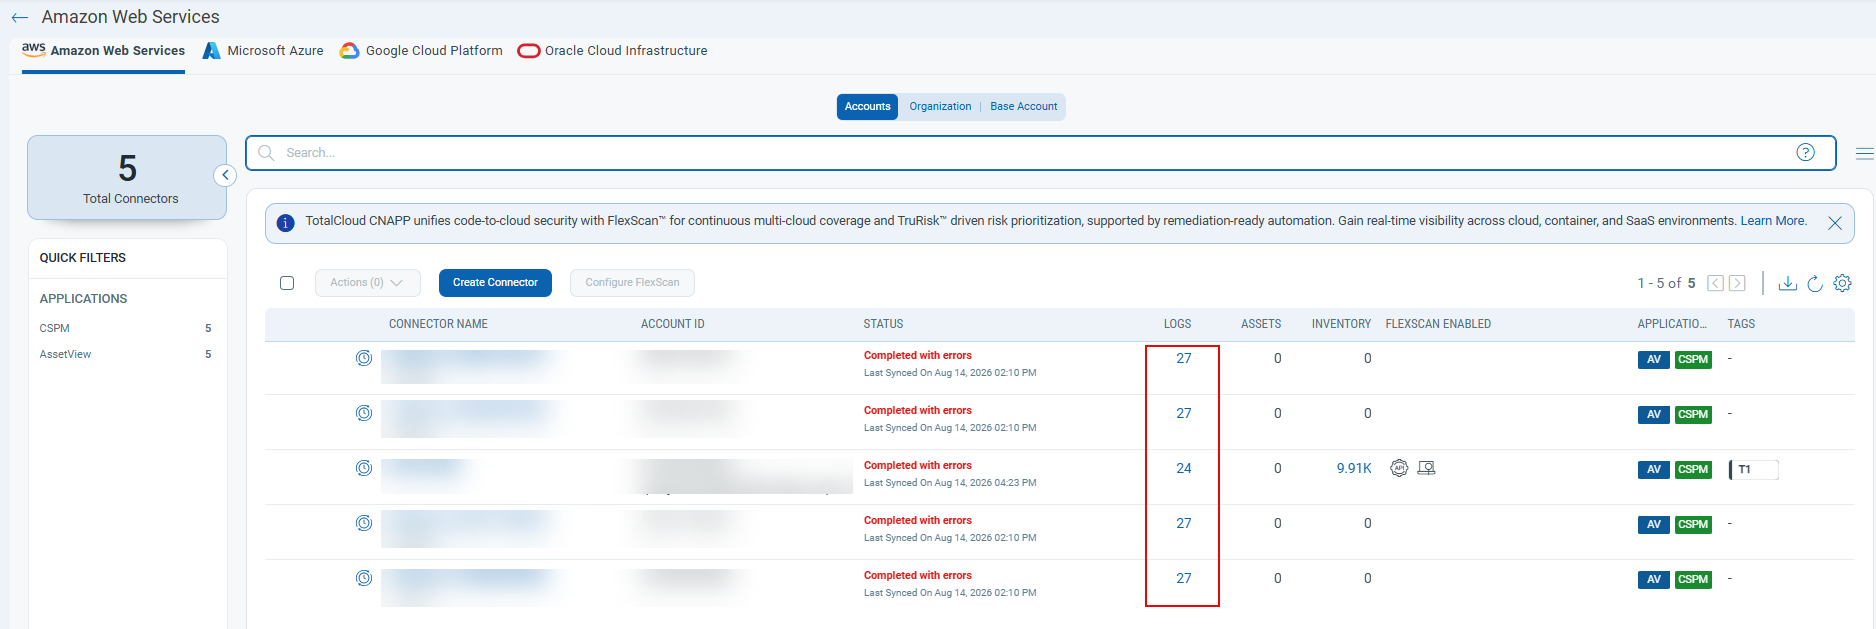Click AV badge in second row
The height and width of the screenshot is (629, 1876).
1654,415
